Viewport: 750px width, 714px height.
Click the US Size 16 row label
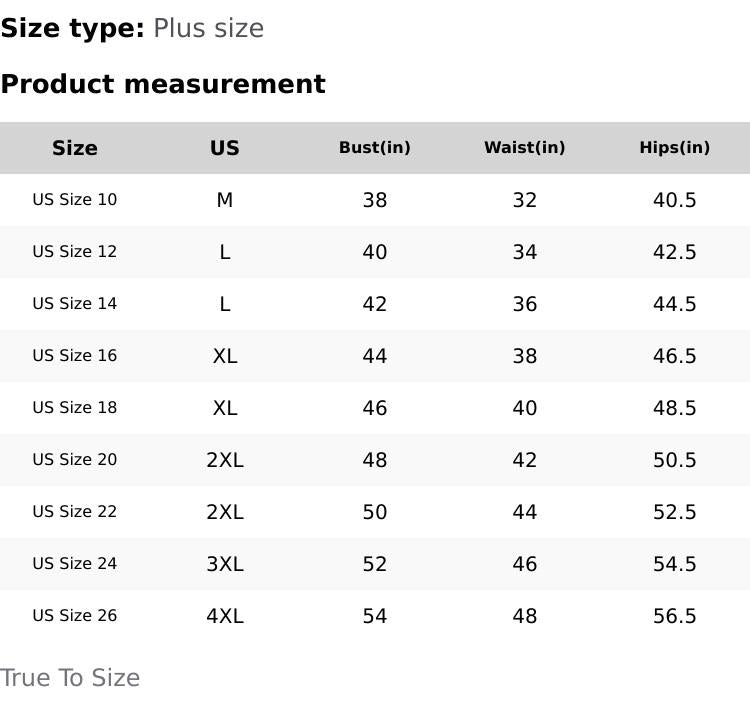click(75, 356)
